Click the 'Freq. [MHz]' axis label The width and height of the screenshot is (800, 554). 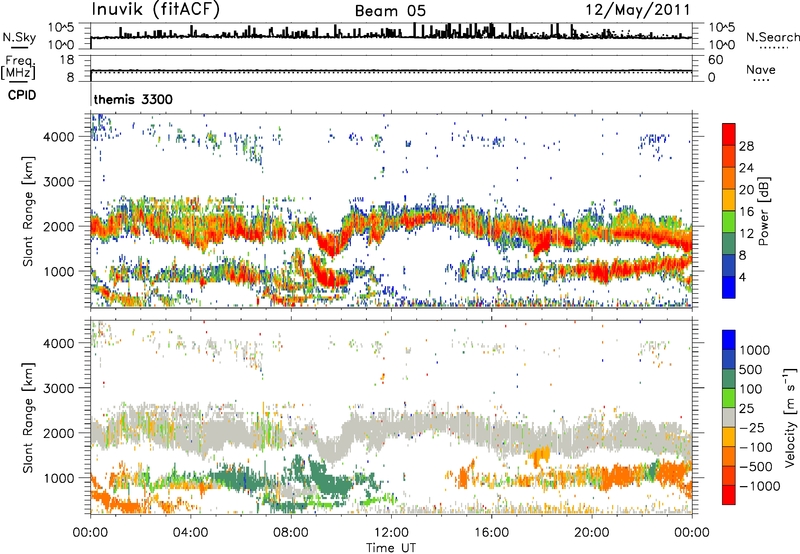(19, 68)
